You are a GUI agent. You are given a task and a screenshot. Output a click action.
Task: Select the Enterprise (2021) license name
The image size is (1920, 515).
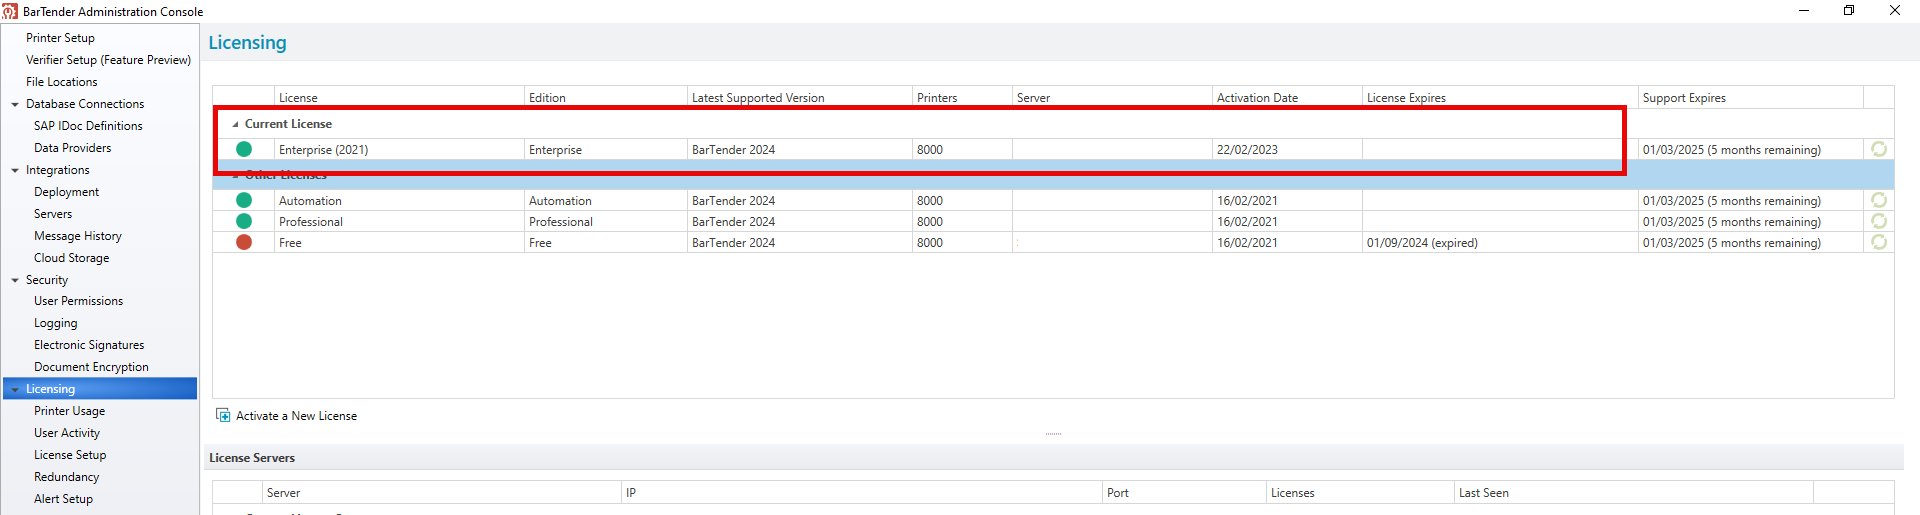coord(323,150)
